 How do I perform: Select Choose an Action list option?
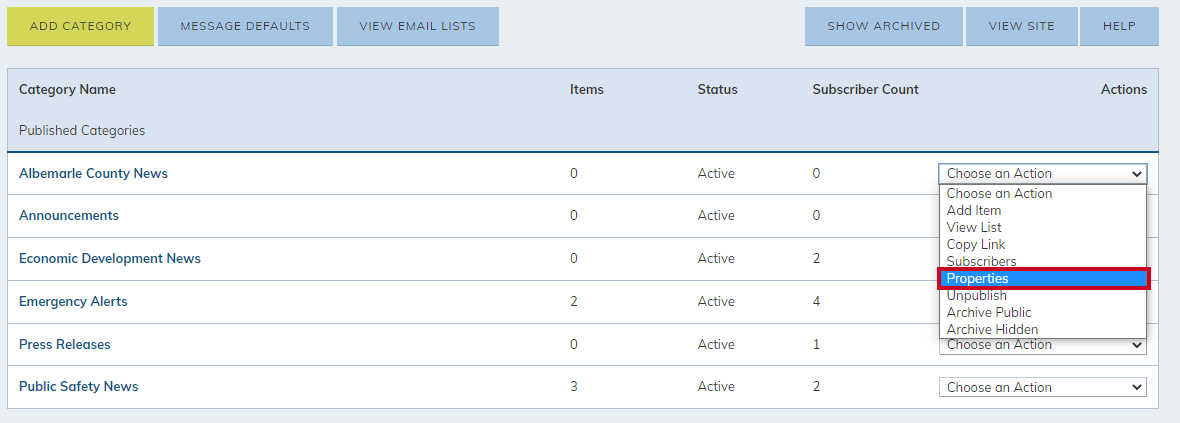(x=1042, y=193)
